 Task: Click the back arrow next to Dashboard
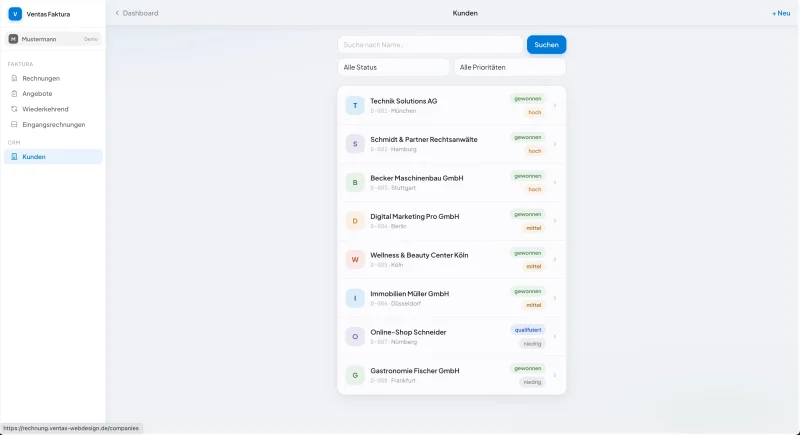pyautogui.click(x=117, y=13)
